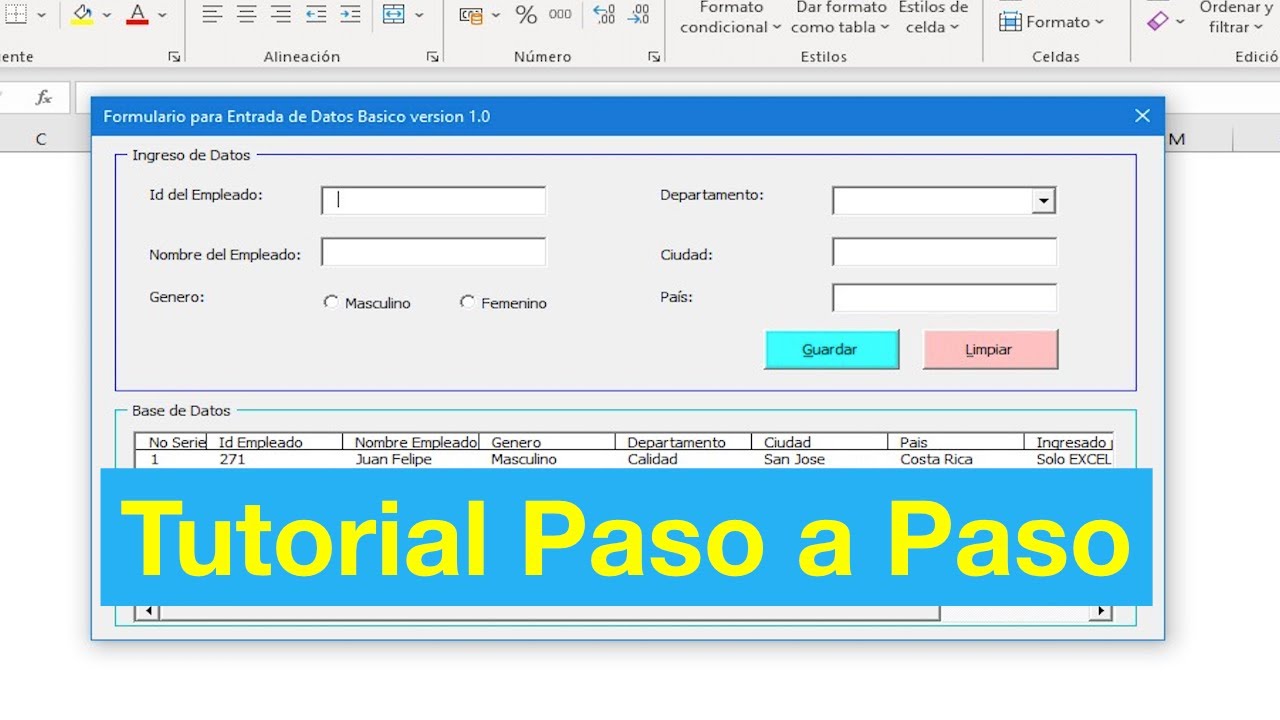Click the eraser Borrar icon

1158,20
